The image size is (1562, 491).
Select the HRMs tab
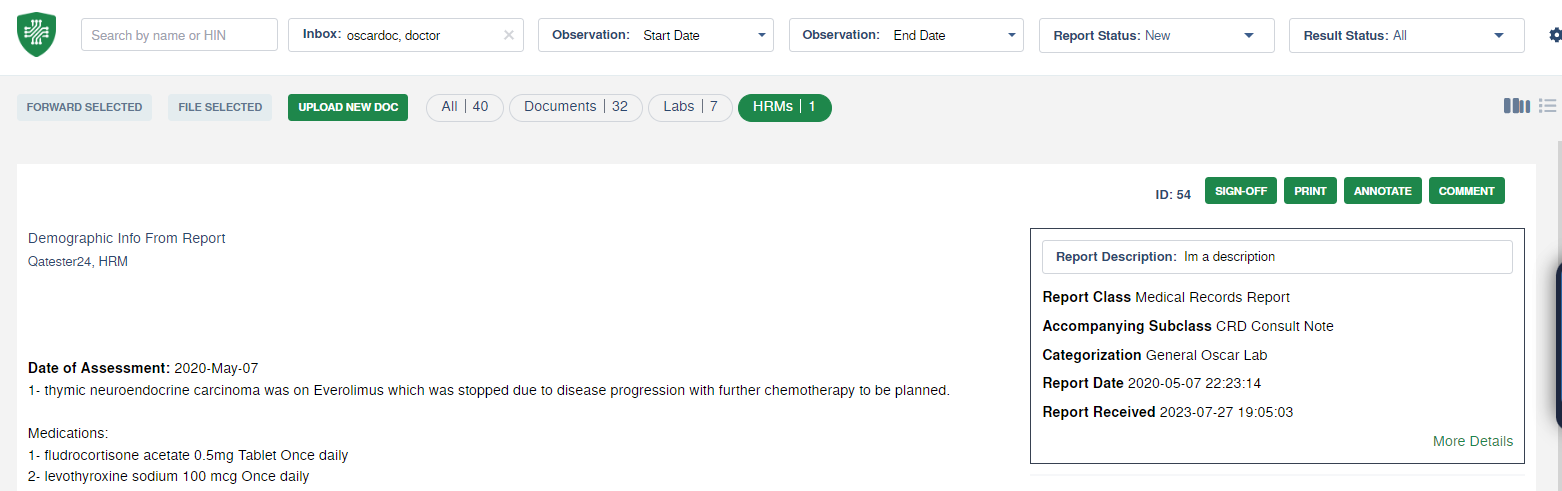coord(784,107)
